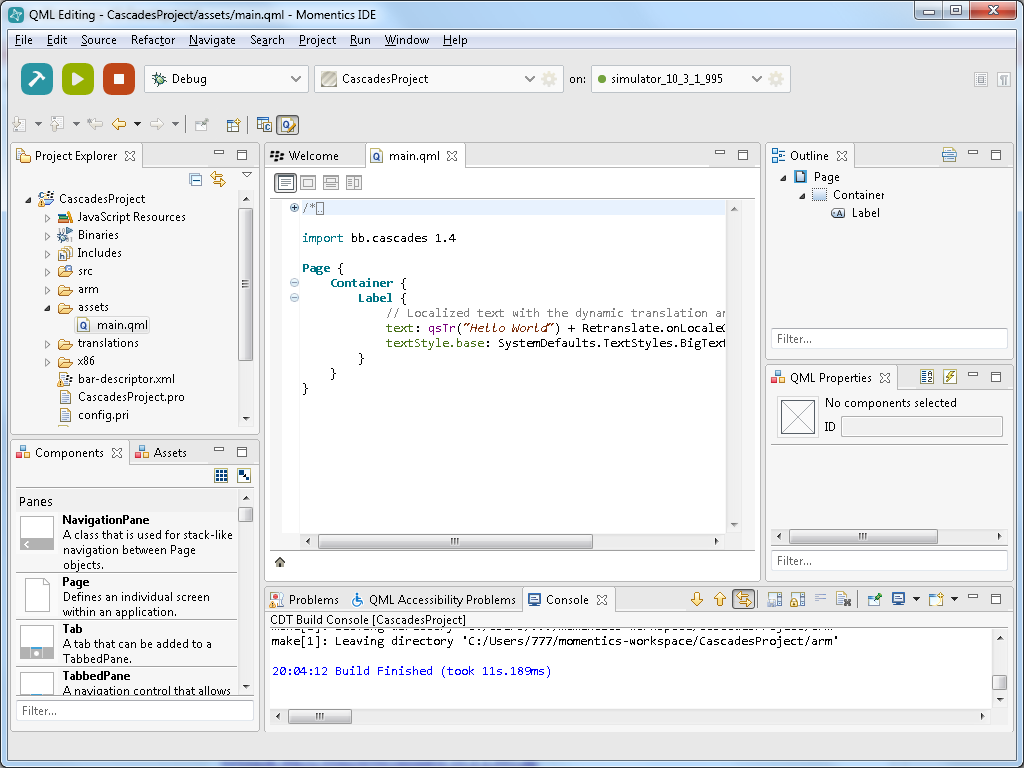Open the Refactor menu
Image resolution: width=1024 pixels, height=768 pixels.
click(x=153, y=40)
